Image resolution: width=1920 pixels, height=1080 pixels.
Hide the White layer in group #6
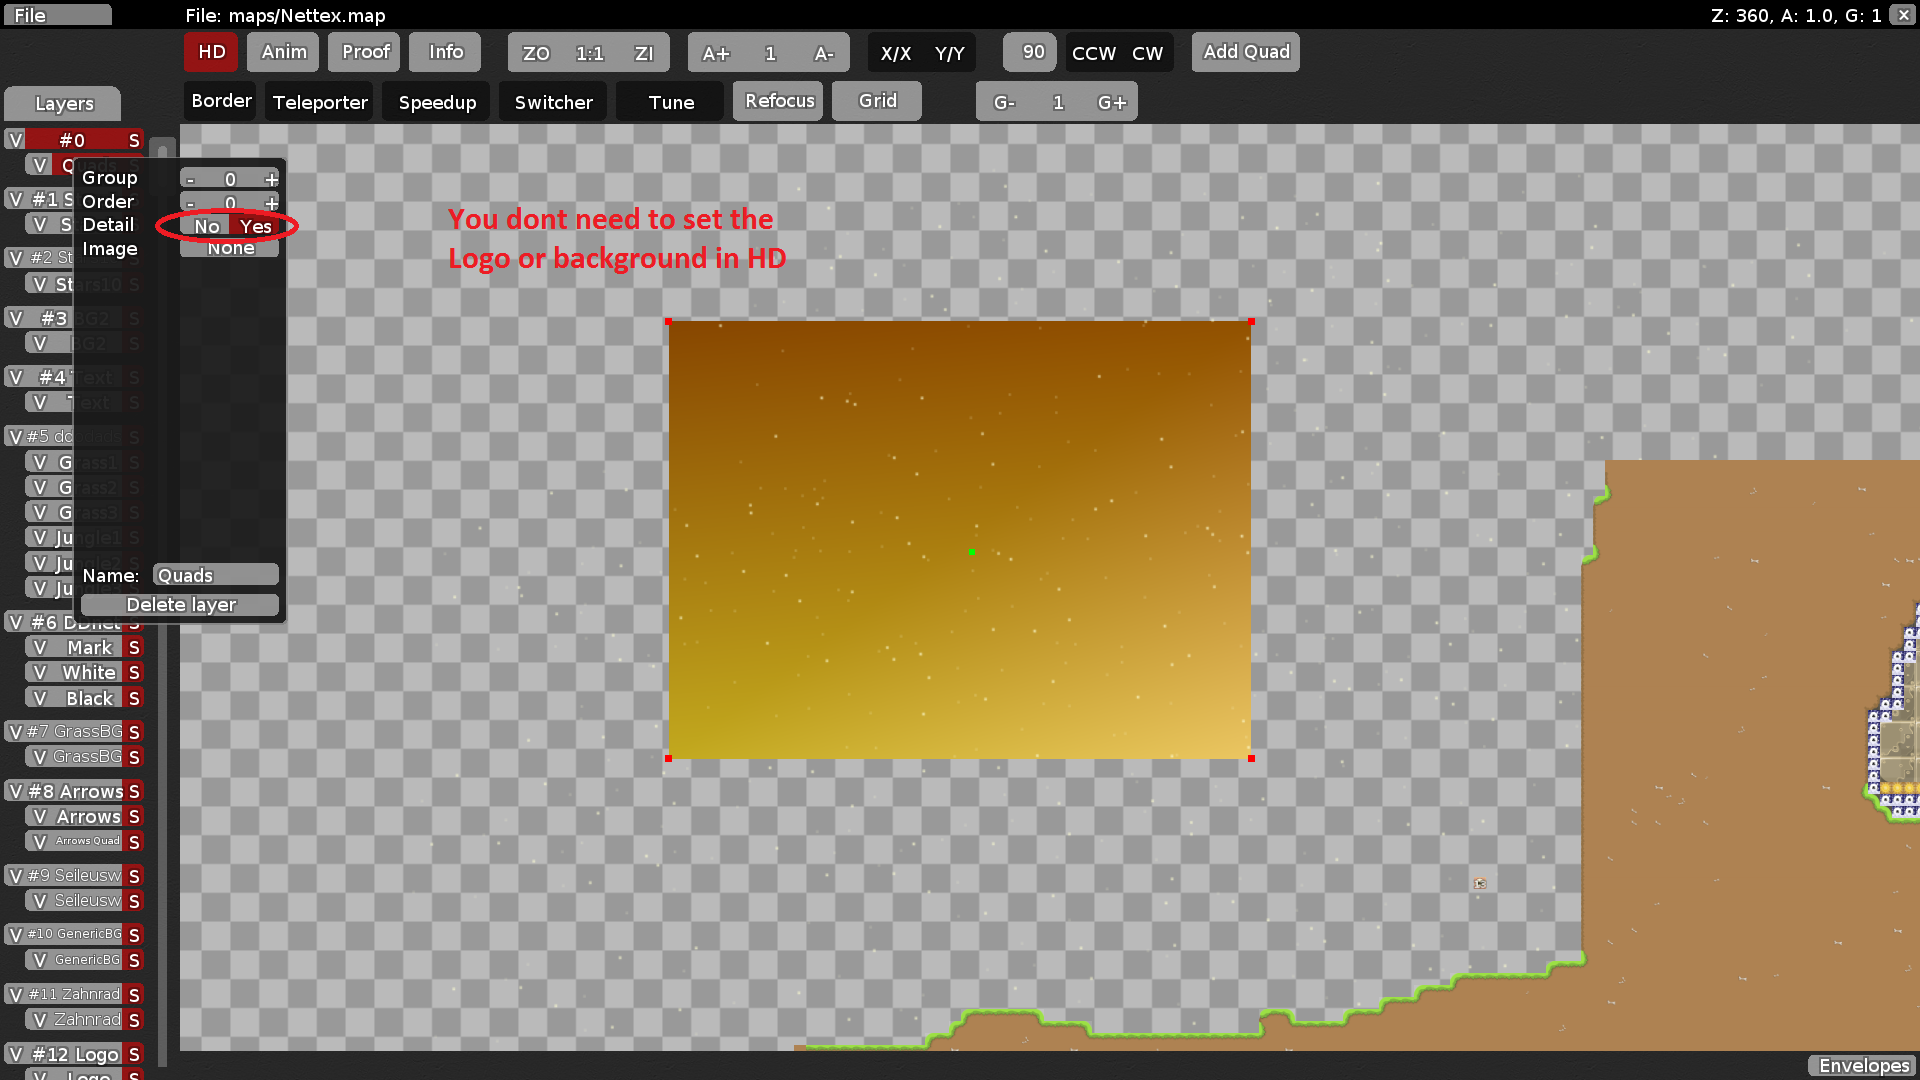tap(41, 672)
